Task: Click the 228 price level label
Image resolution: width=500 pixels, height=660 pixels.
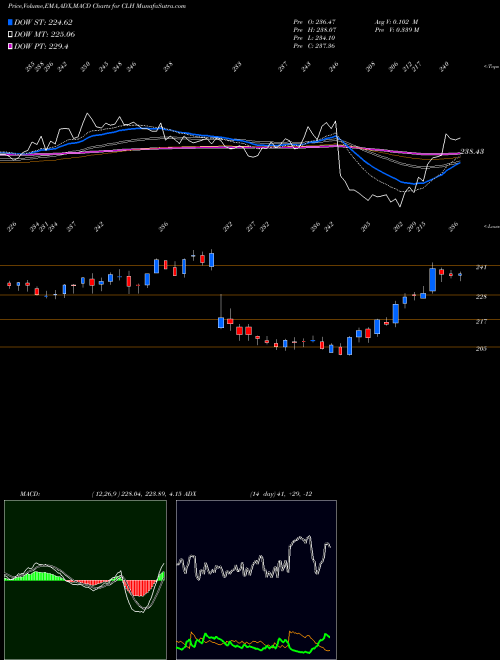Action: click(x=481, y=296)
